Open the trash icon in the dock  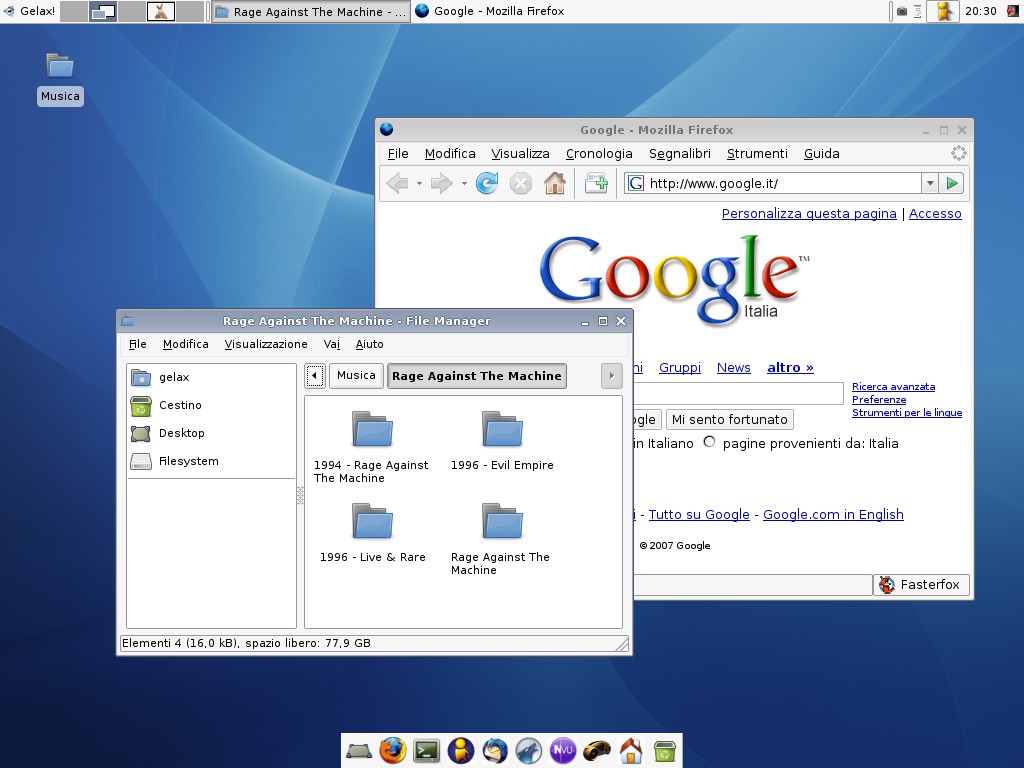(665, 751)
